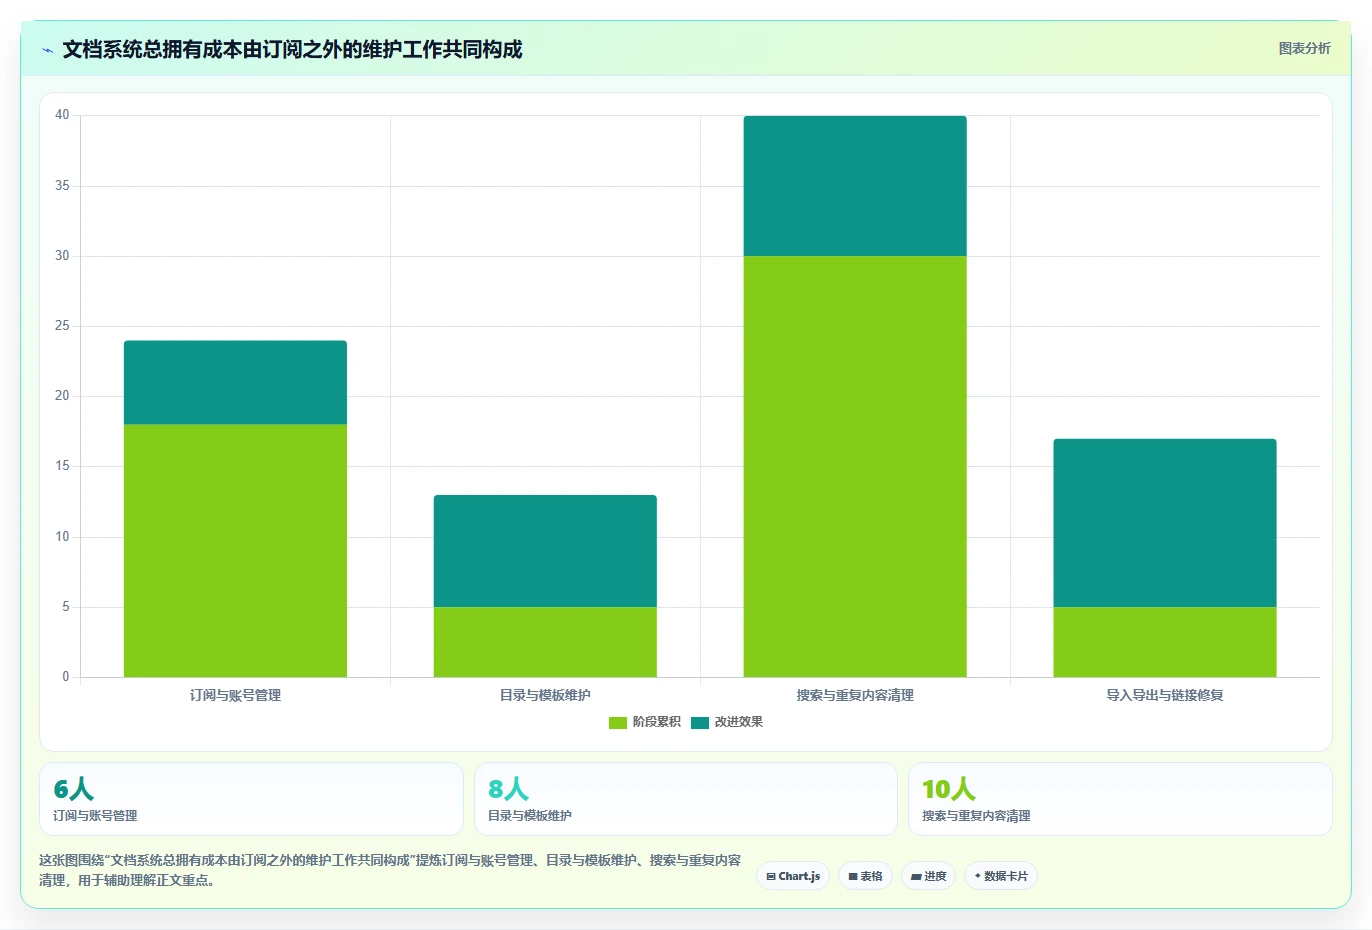Click the small blue icon before the title

[x=47, y=50]
